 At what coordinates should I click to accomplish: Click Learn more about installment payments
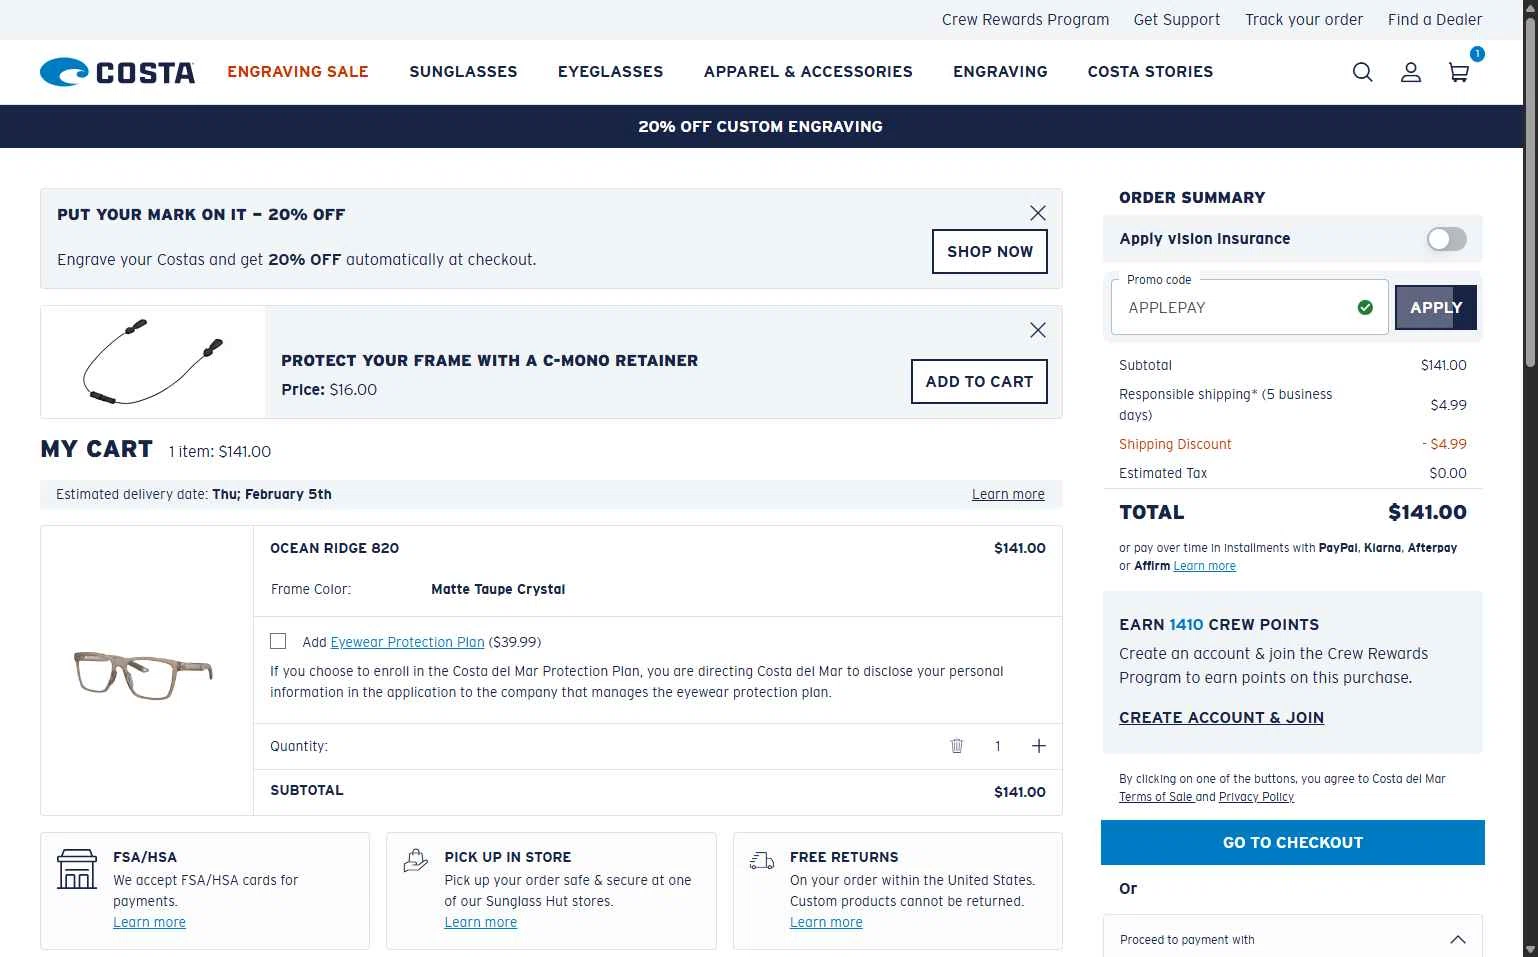click(x=1204, y=566)
